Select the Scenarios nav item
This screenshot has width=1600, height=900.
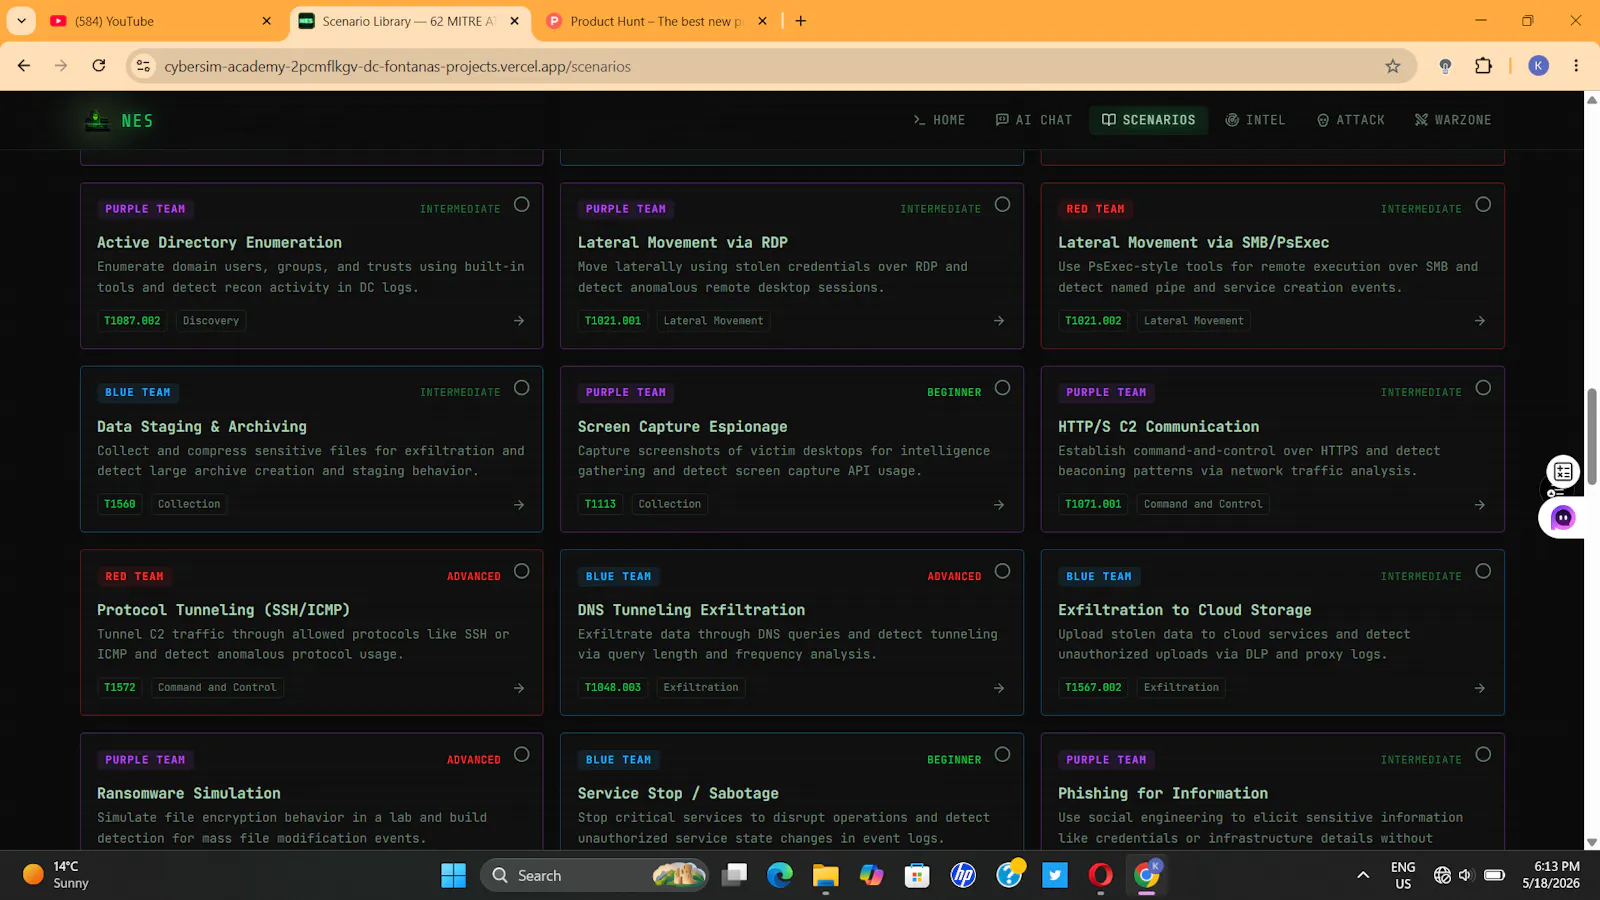(1149, 120)
